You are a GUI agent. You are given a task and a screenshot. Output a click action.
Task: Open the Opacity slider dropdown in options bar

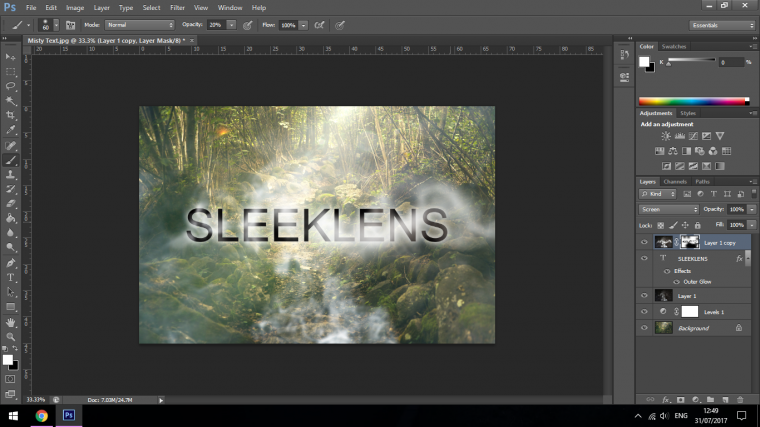tap(232, 25)
